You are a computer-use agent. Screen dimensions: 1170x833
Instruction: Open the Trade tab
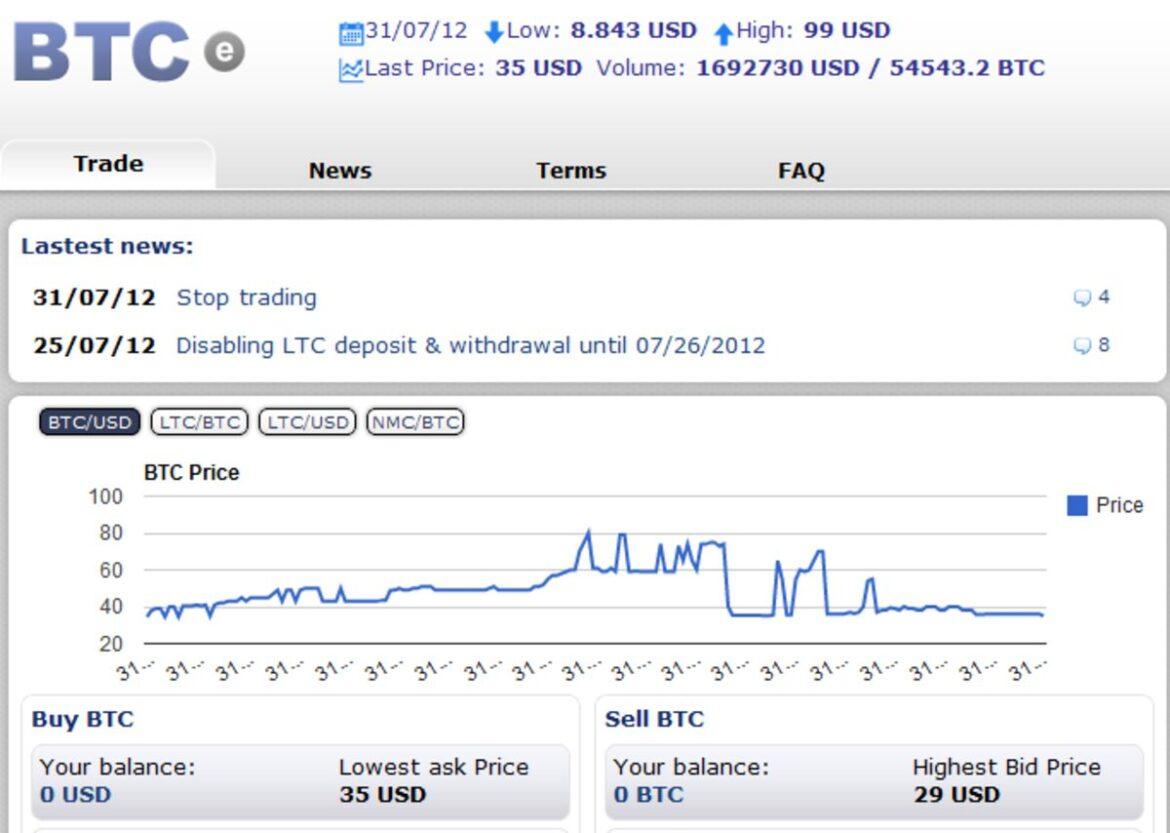pyautogui.click(x=108, y=164)
